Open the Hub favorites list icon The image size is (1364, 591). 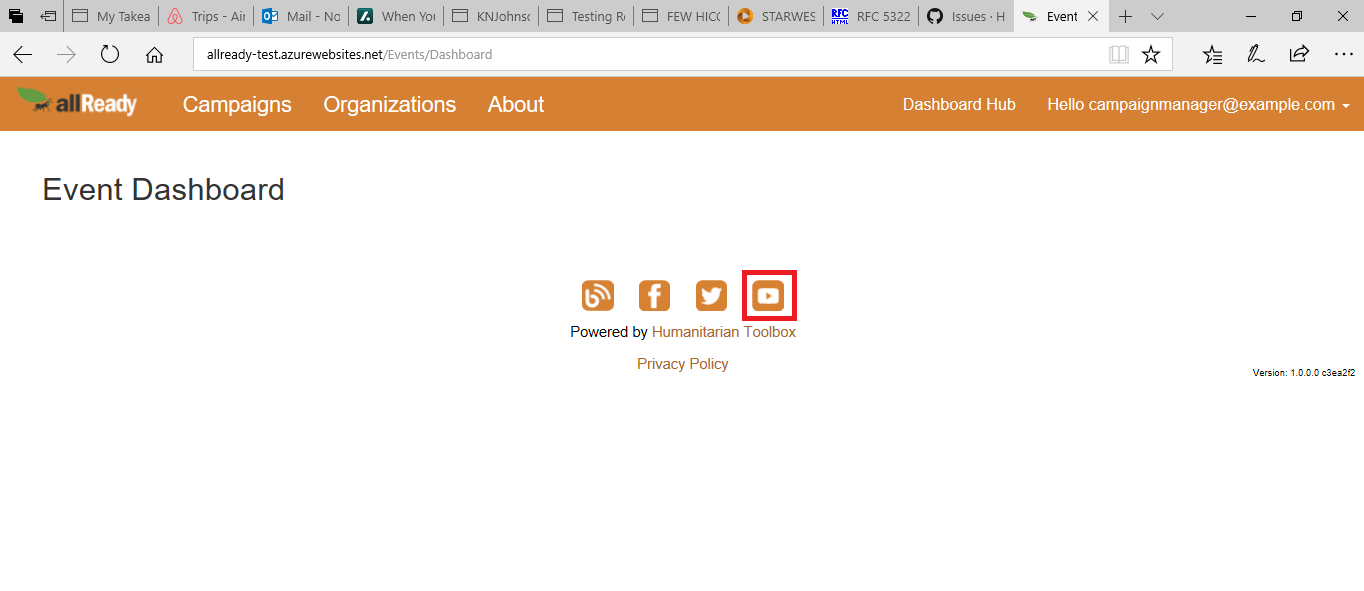coord(1212,54)
